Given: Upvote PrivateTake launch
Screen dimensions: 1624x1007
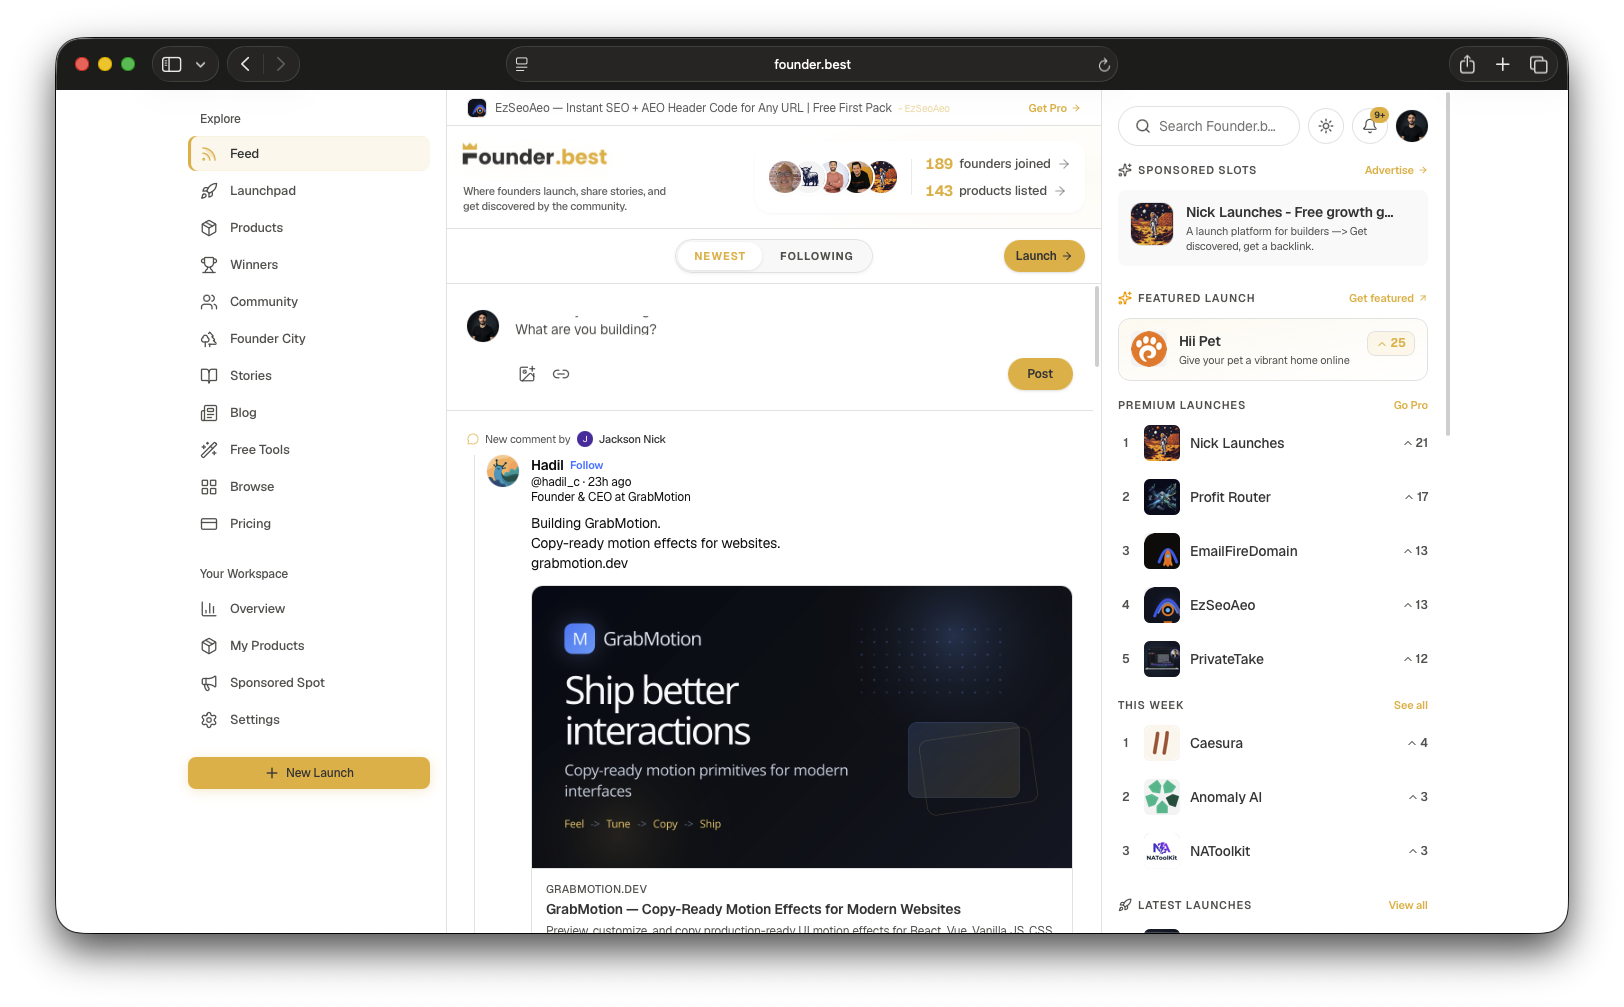Looking at the screenshot, I should pyautogui.click(x=1415, y=659).
